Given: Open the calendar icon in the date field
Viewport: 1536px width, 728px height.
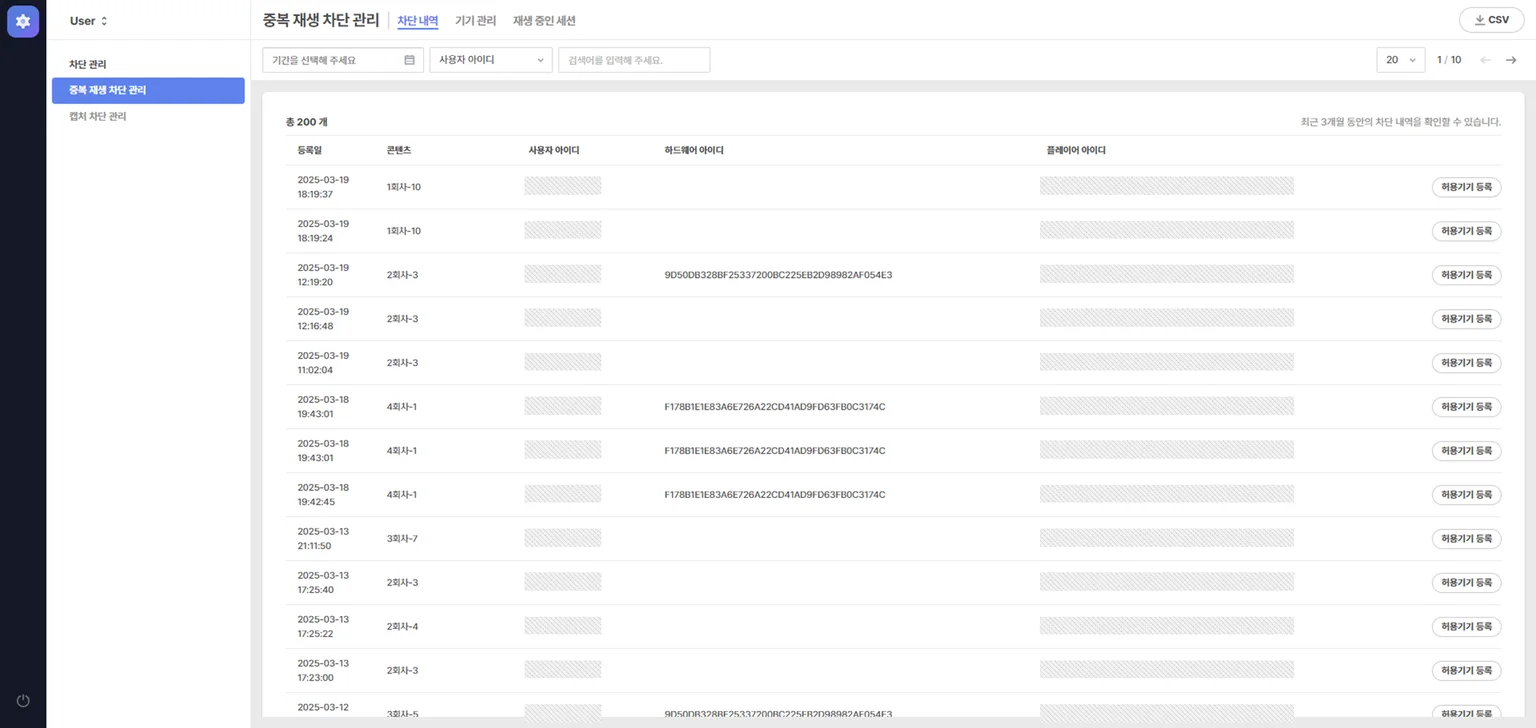Looking at the screenshot, I should pyautogui.click(x=409, y=60).
